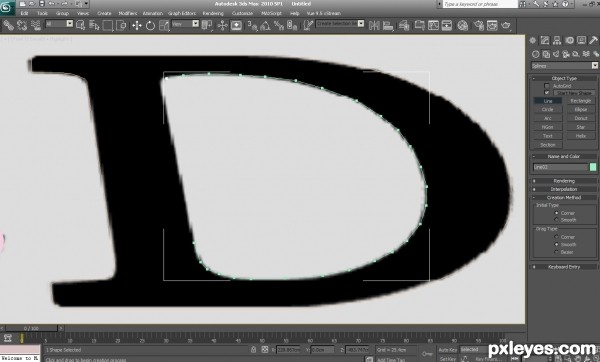
Task: Open the Utilities hammer panel icon
Action: point(593,40)
